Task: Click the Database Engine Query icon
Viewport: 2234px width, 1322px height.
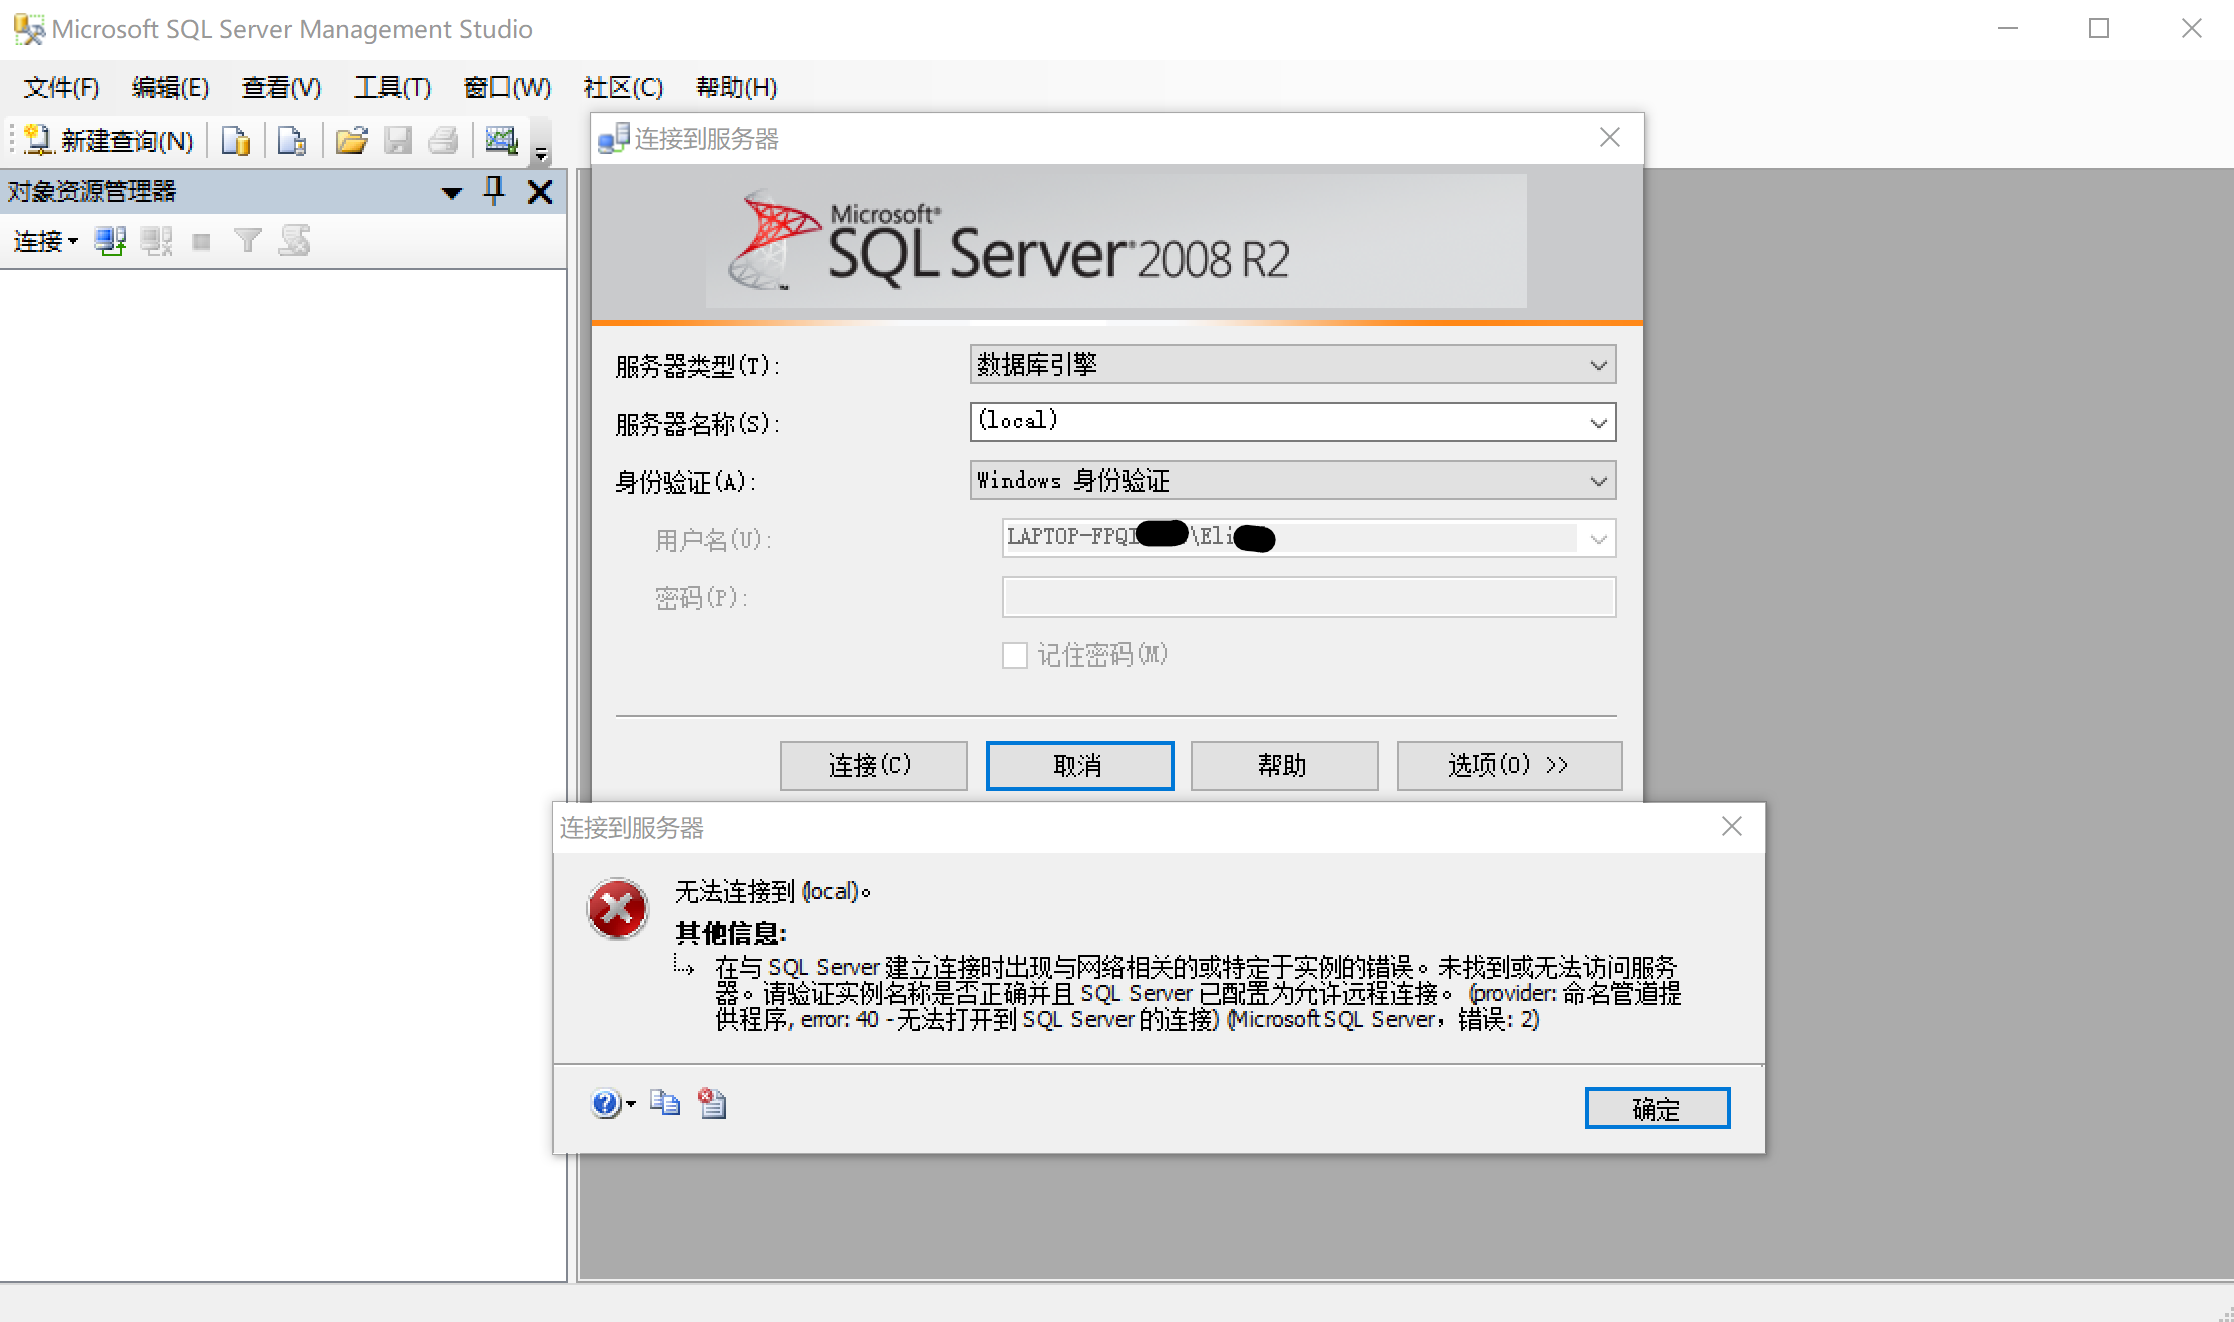Action: click(236, 140)
